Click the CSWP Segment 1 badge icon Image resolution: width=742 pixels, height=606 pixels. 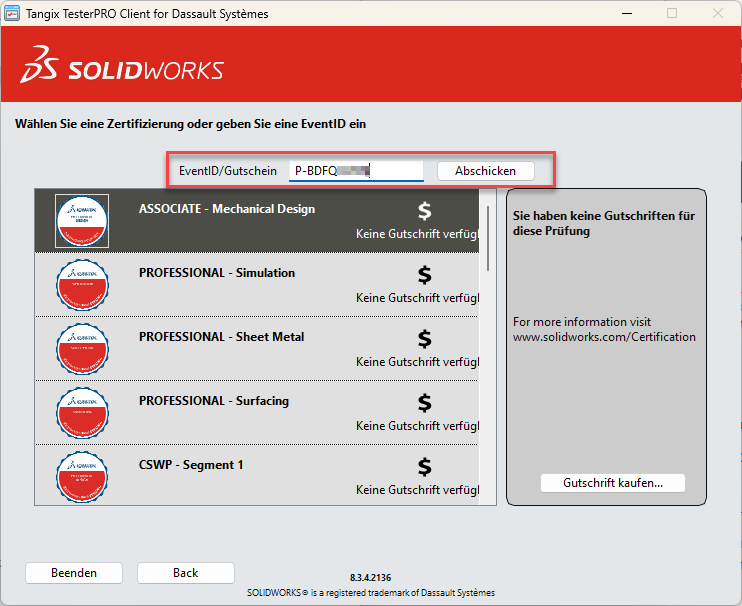pos(82,476)
